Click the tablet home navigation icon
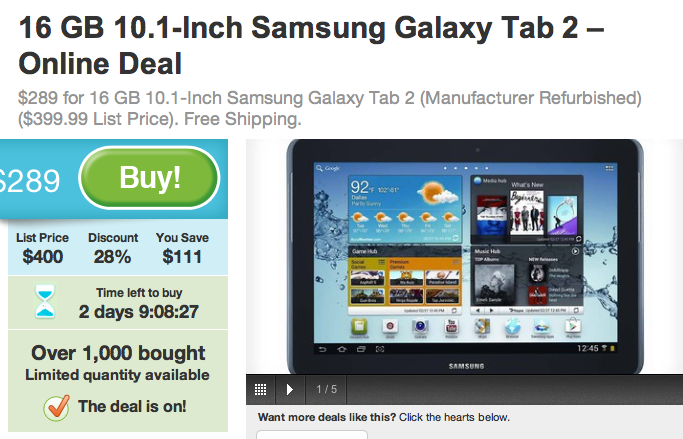The image size is (683, 439). pos(342,349)
